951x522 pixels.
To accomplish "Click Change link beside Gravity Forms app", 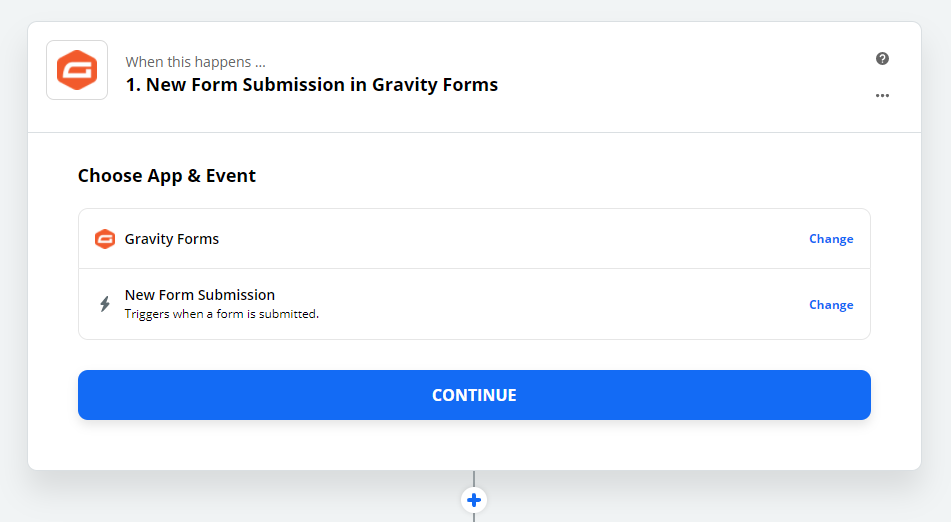I will (831, 239).
